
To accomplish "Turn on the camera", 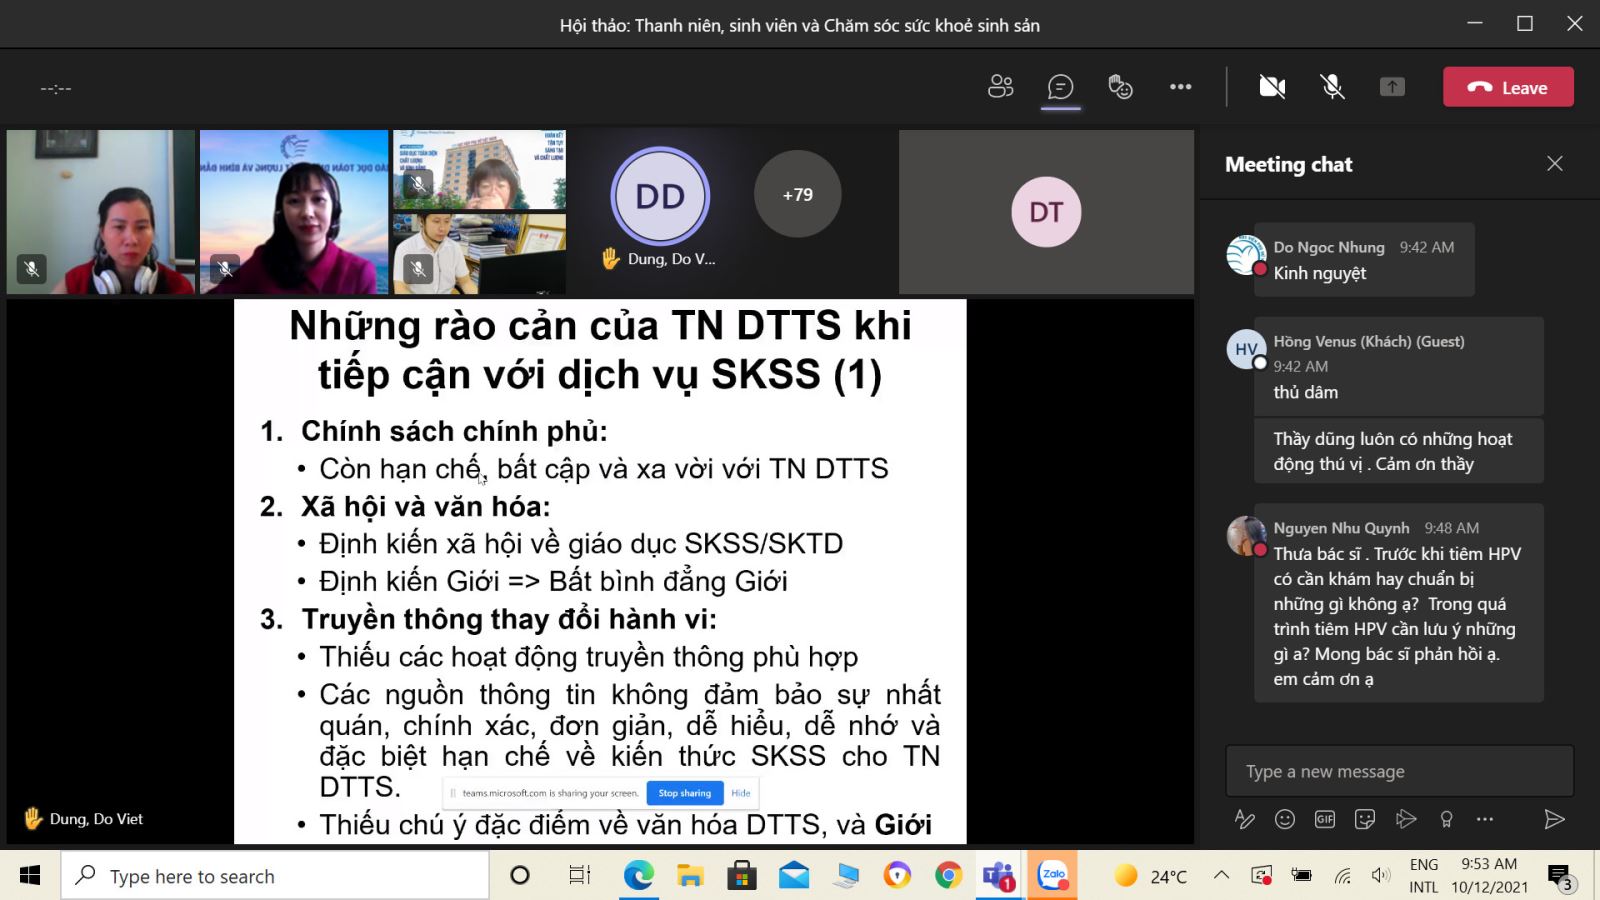I will (x=1272, y=87).
